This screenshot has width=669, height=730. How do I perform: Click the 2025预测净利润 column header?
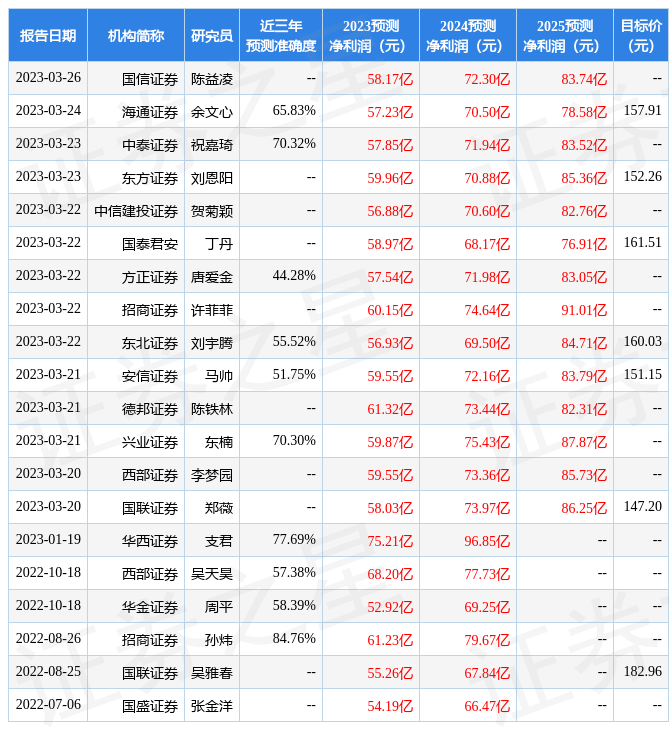(564, 35)
